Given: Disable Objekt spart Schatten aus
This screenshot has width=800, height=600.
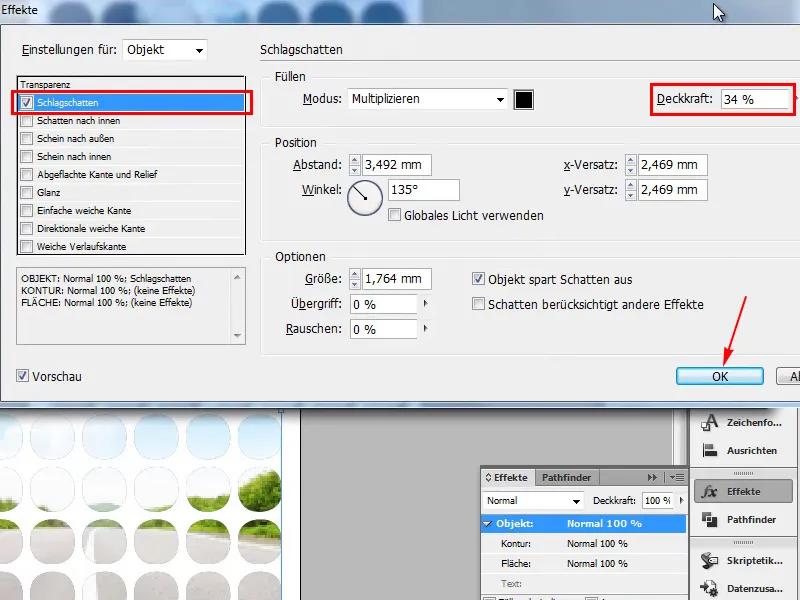Looking at the screenshot, I should (x=477, y=280).
